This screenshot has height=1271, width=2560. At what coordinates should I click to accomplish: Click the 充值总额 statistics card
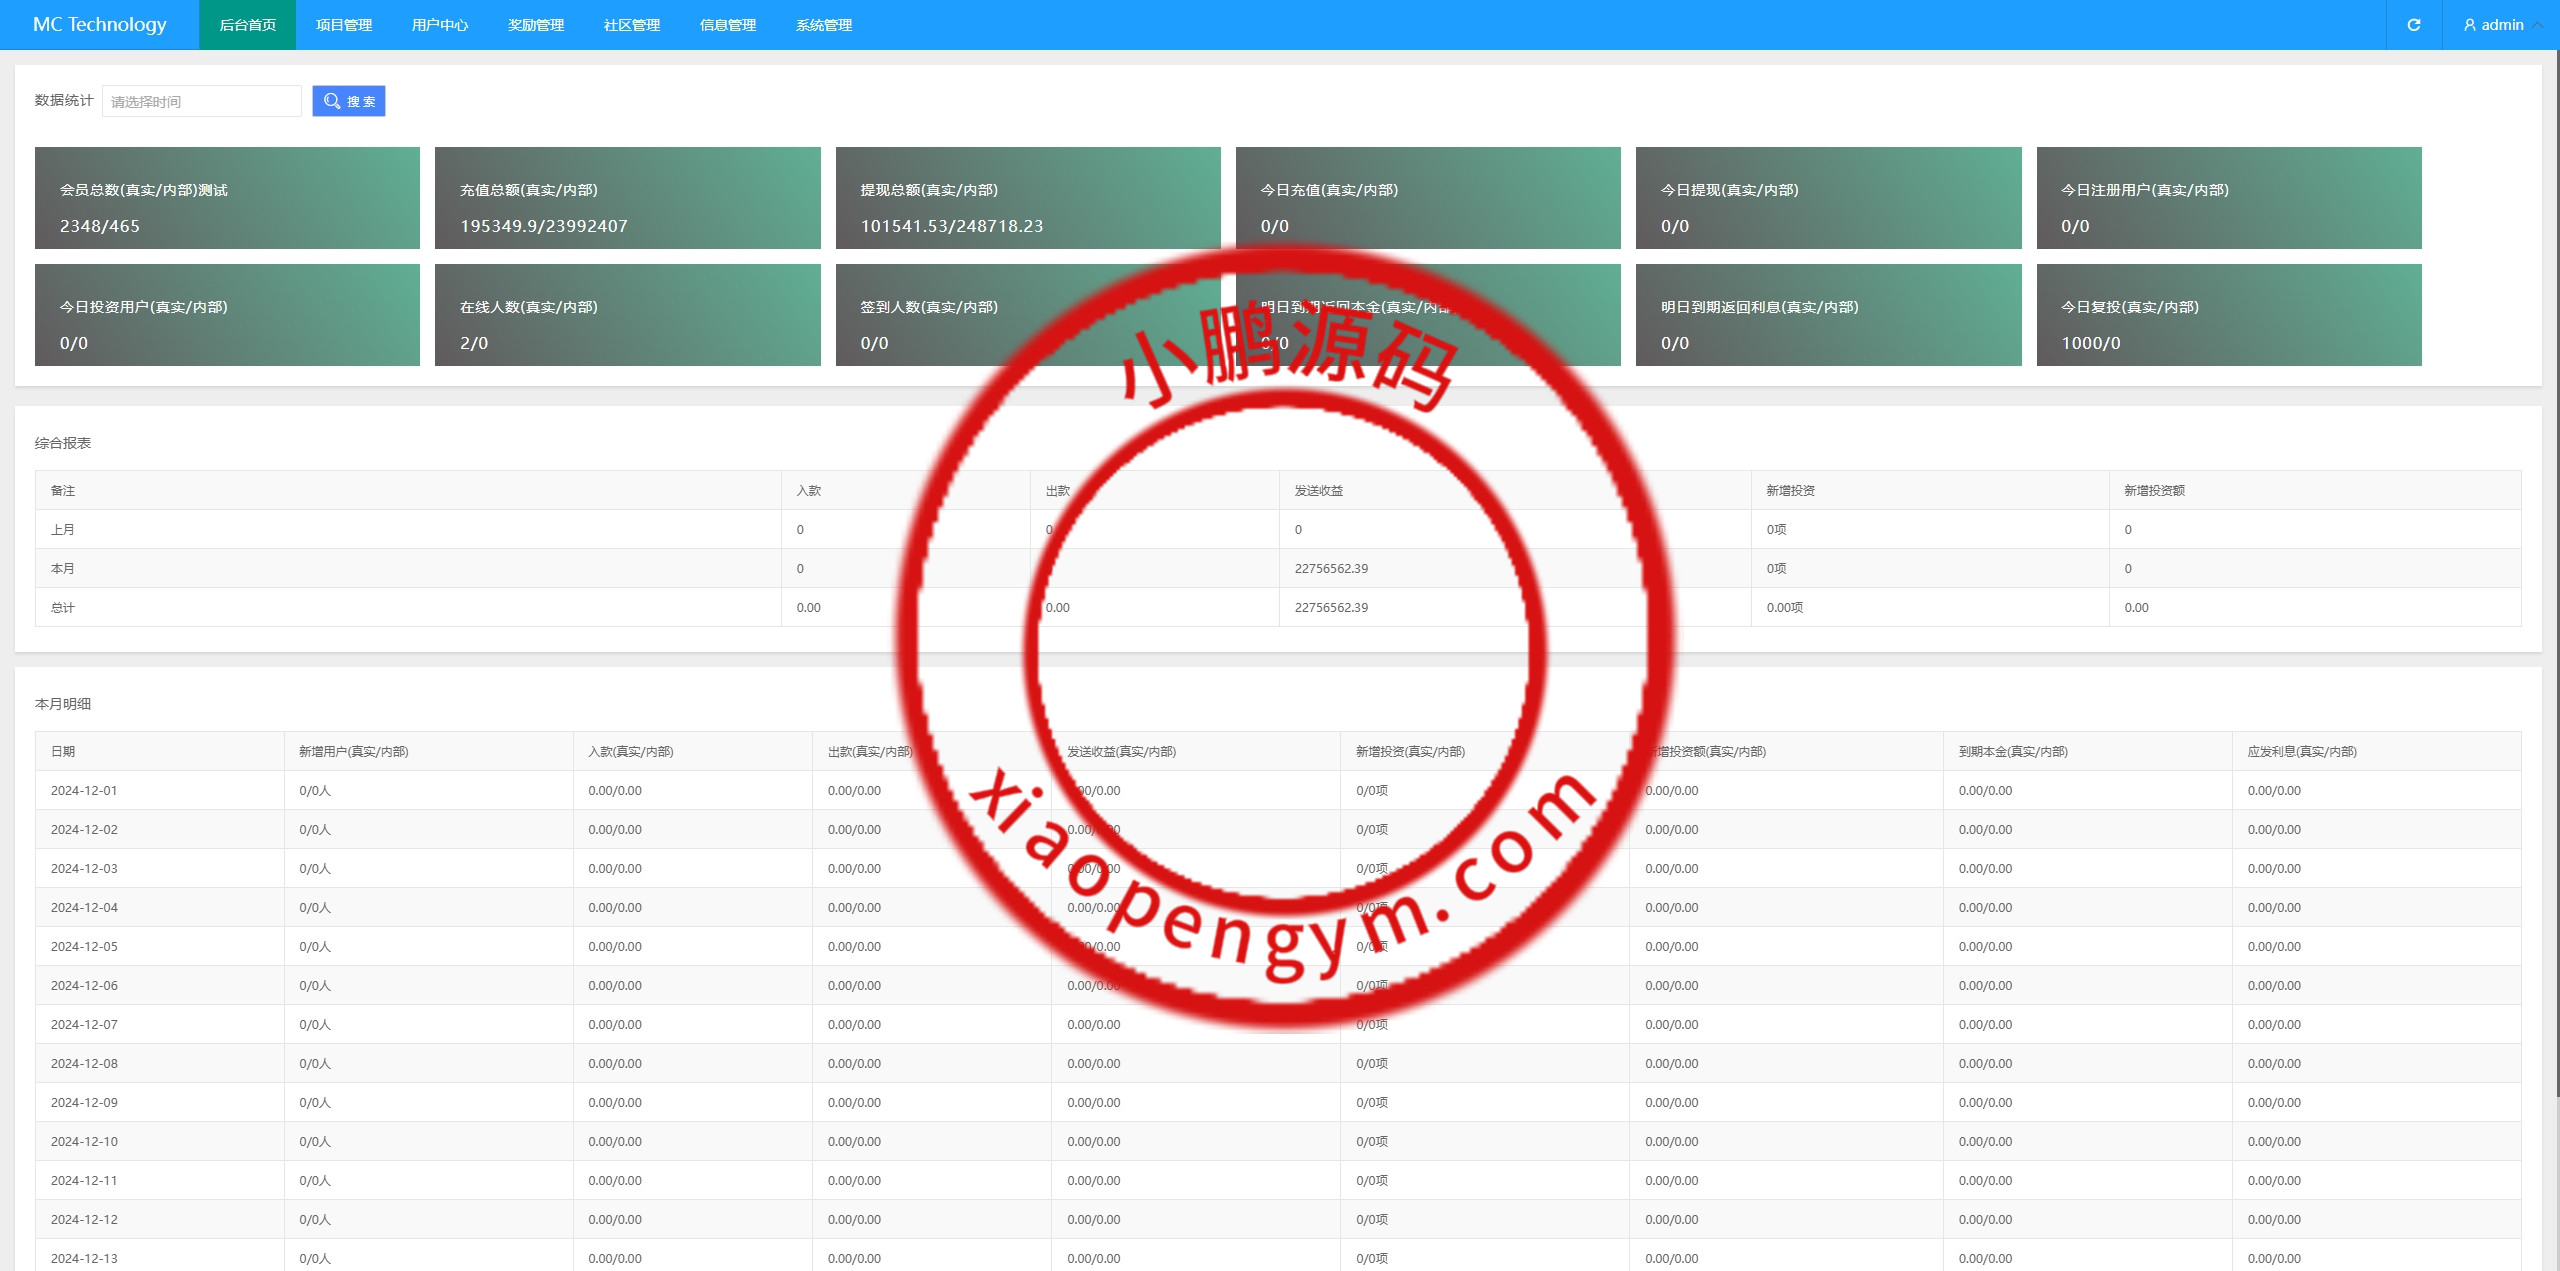pos(627,198)
